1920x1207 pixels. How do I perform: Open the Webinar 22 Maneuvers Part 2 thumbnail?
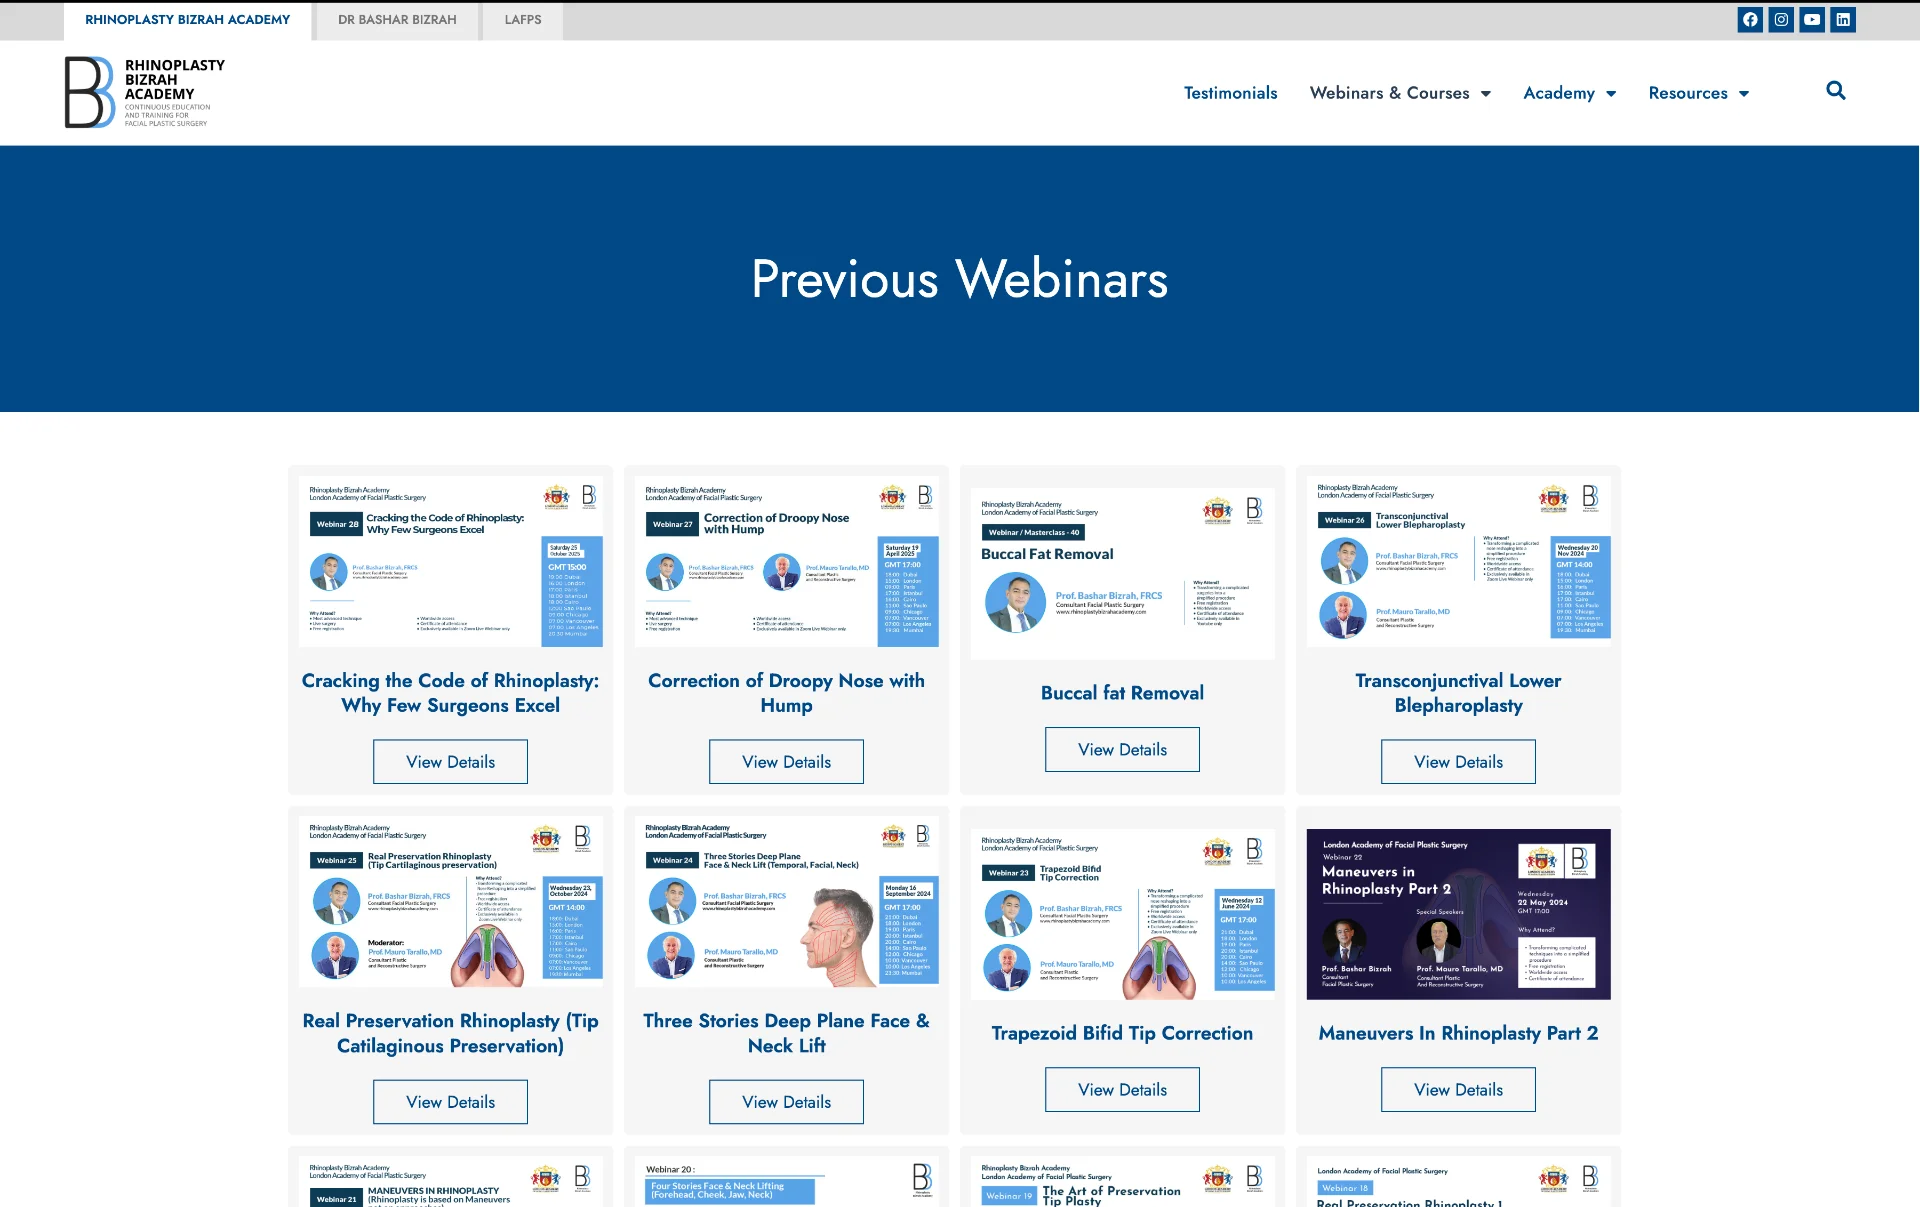[x=1458, y=914]
